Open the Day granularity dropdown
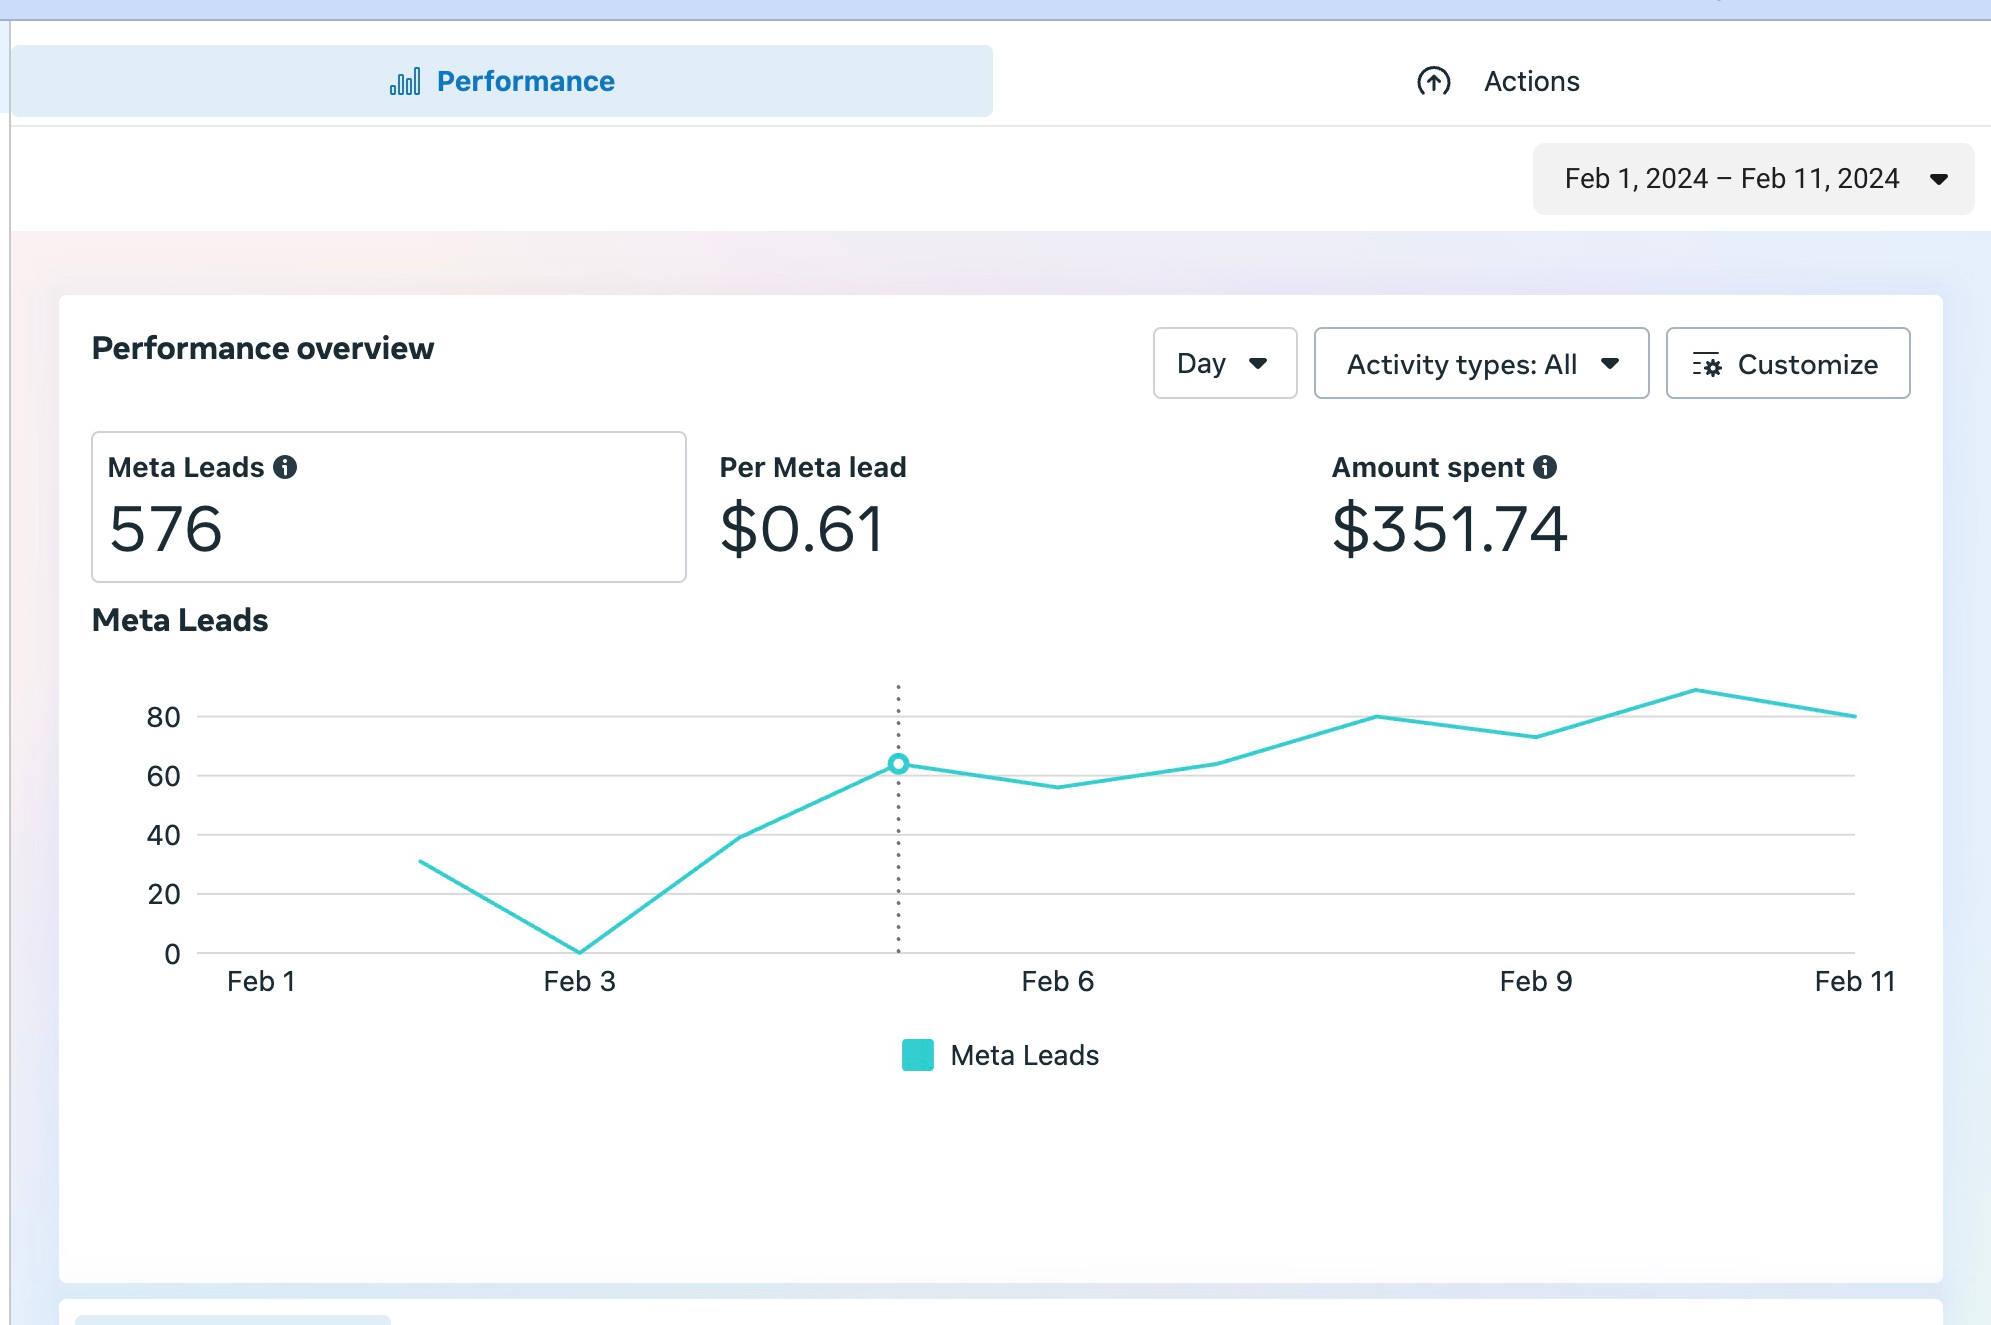 click(1224, 363)
